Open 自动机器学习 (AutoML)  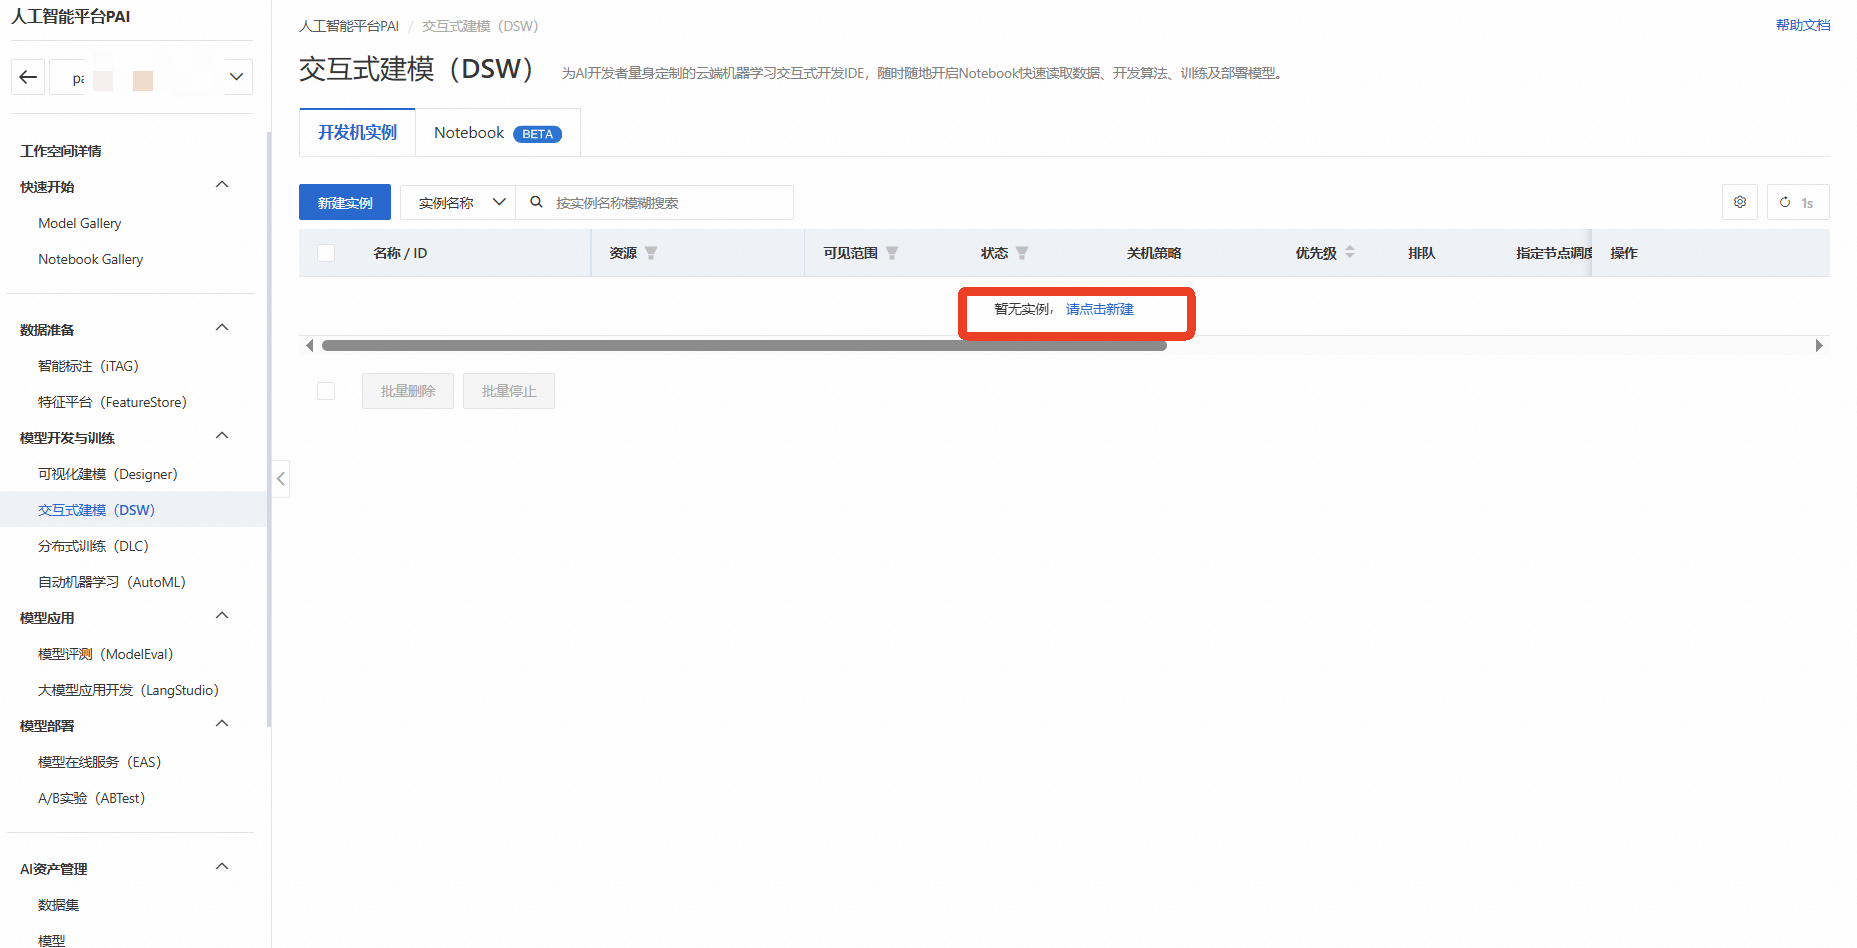click(x=112, y=582)
